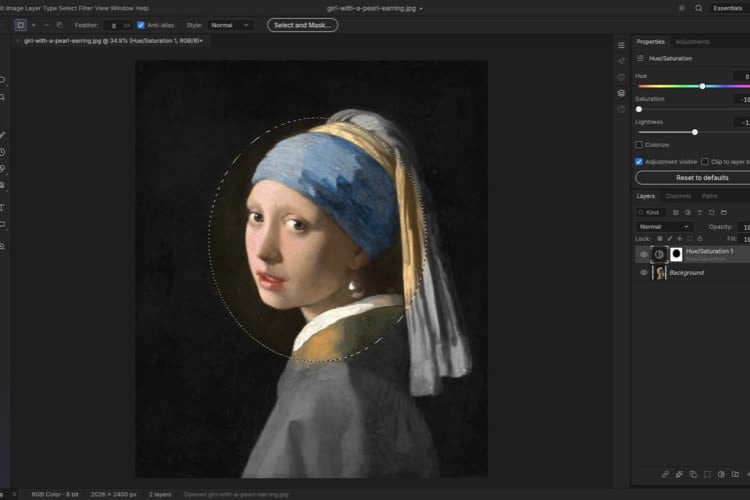This screenshot has width=750, height=500.
Task: Open the View menu
Action: pos(101,8)
